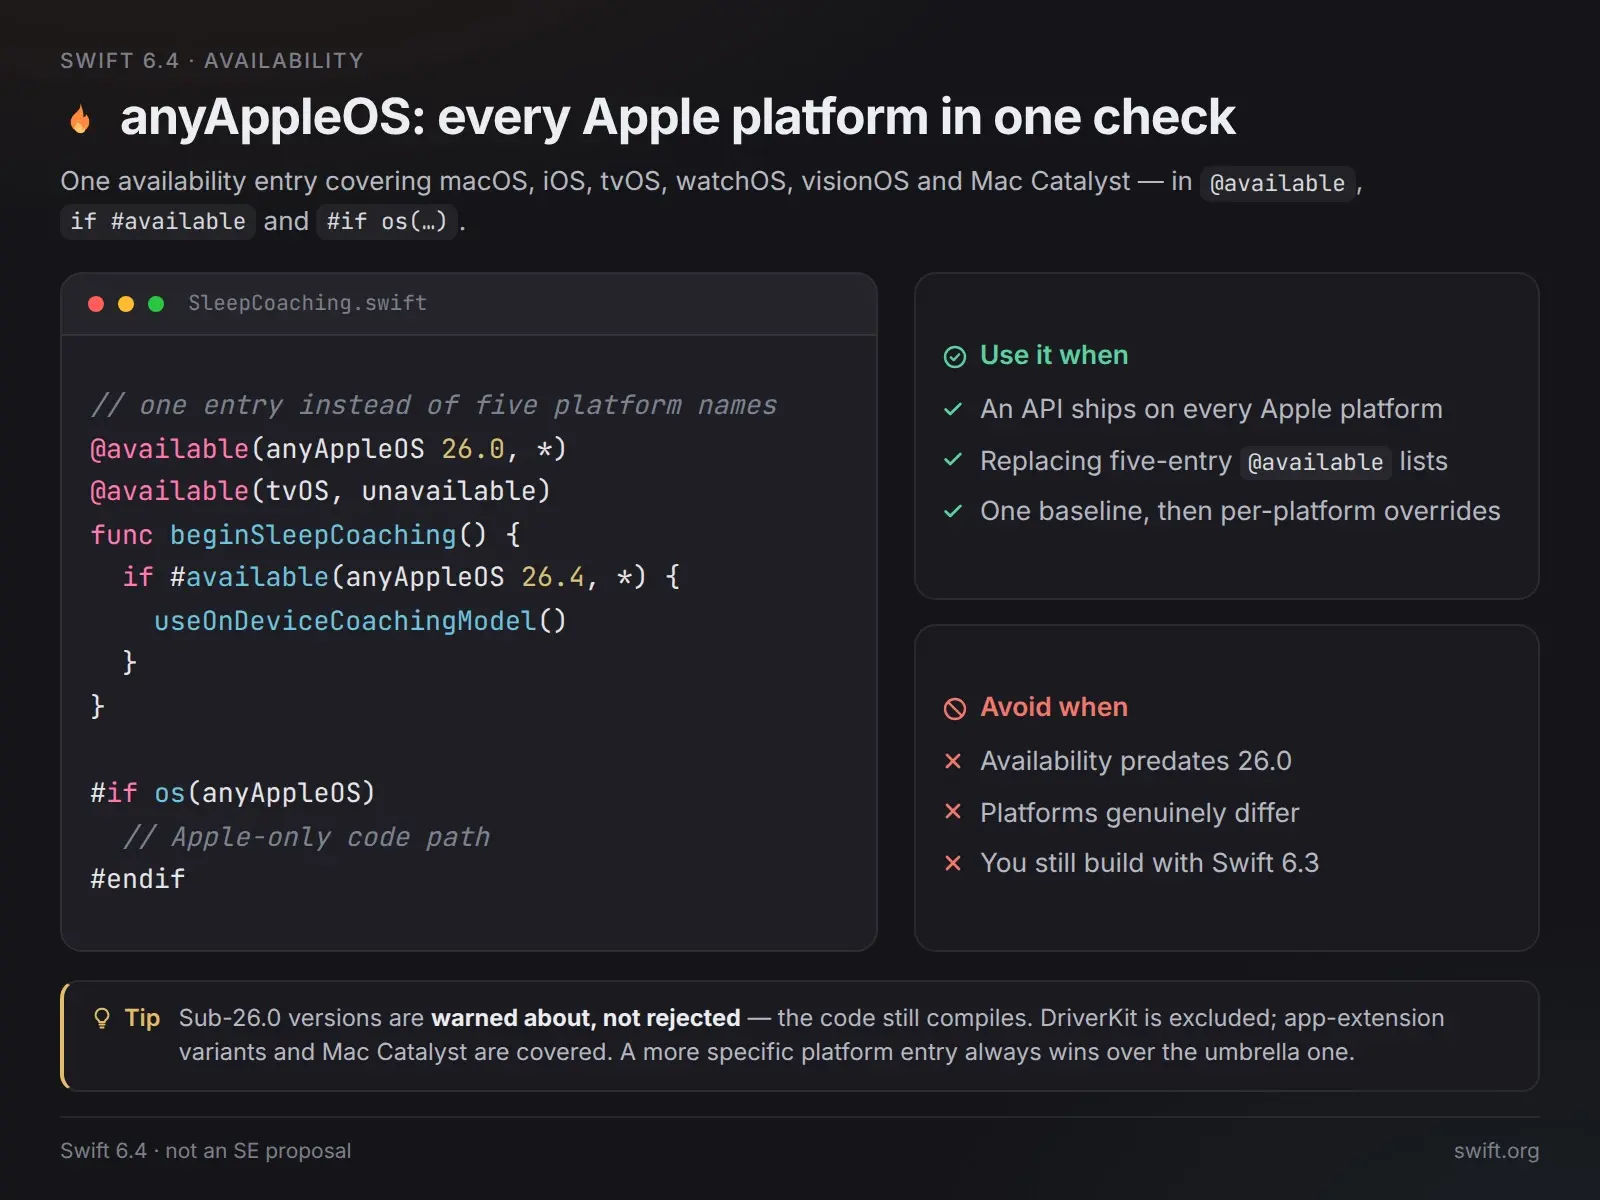This screenshot has height=1200, width=1600.
Task: Select the SleepCoaching.swift file name
Action: pyautogui.click(x=308, y=303)
